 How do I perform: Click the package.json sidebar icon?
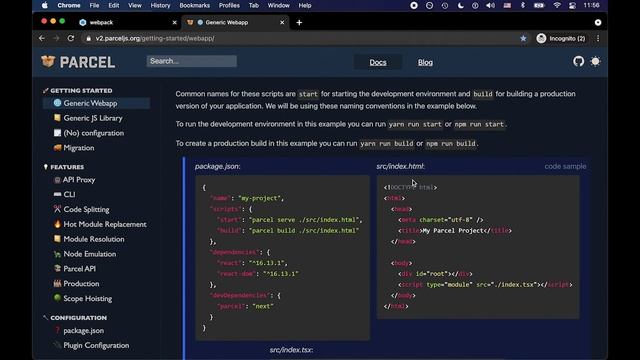tap(58, 330)
